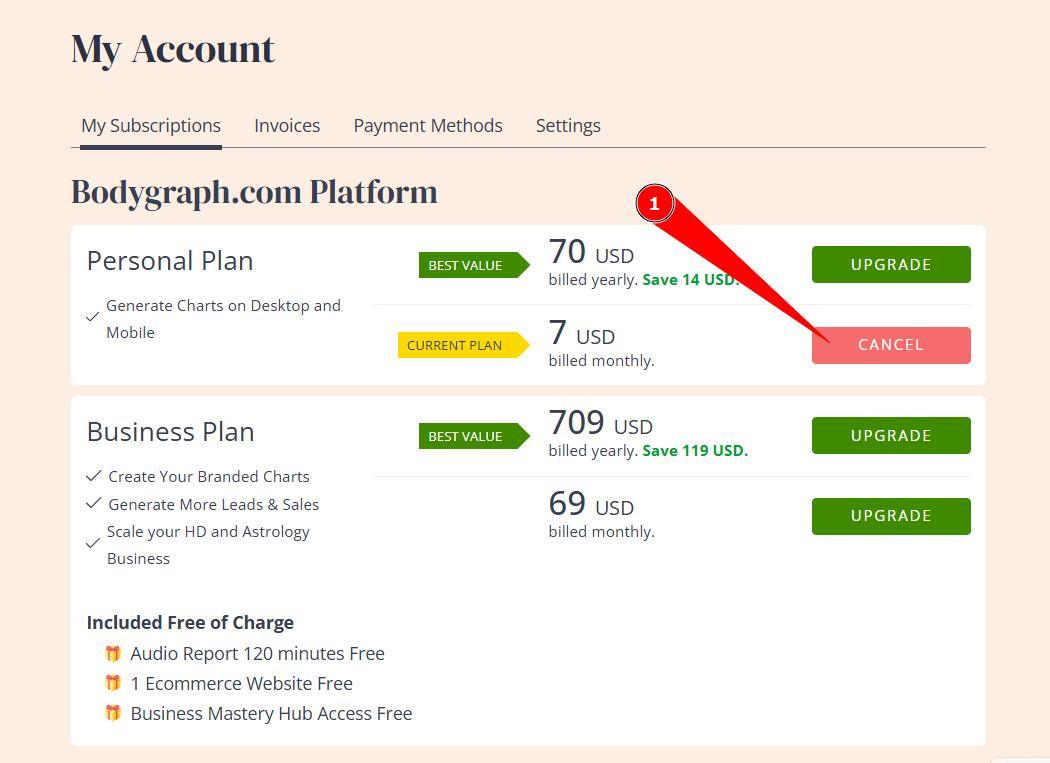This screenshot has height=763, width=1050.
Task: Open the Payment Methods tab
Action: pos(428,126)
